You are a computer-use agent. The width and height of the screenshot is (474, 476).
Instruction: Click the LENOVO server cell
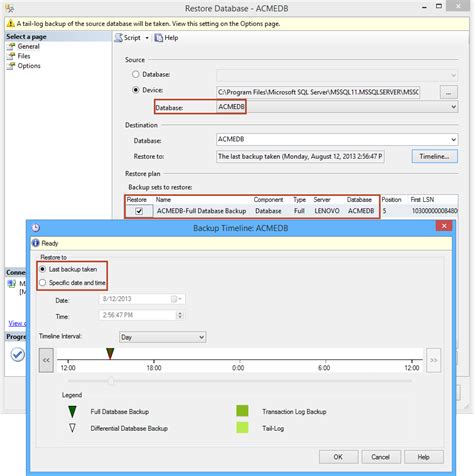pos(327,211)
